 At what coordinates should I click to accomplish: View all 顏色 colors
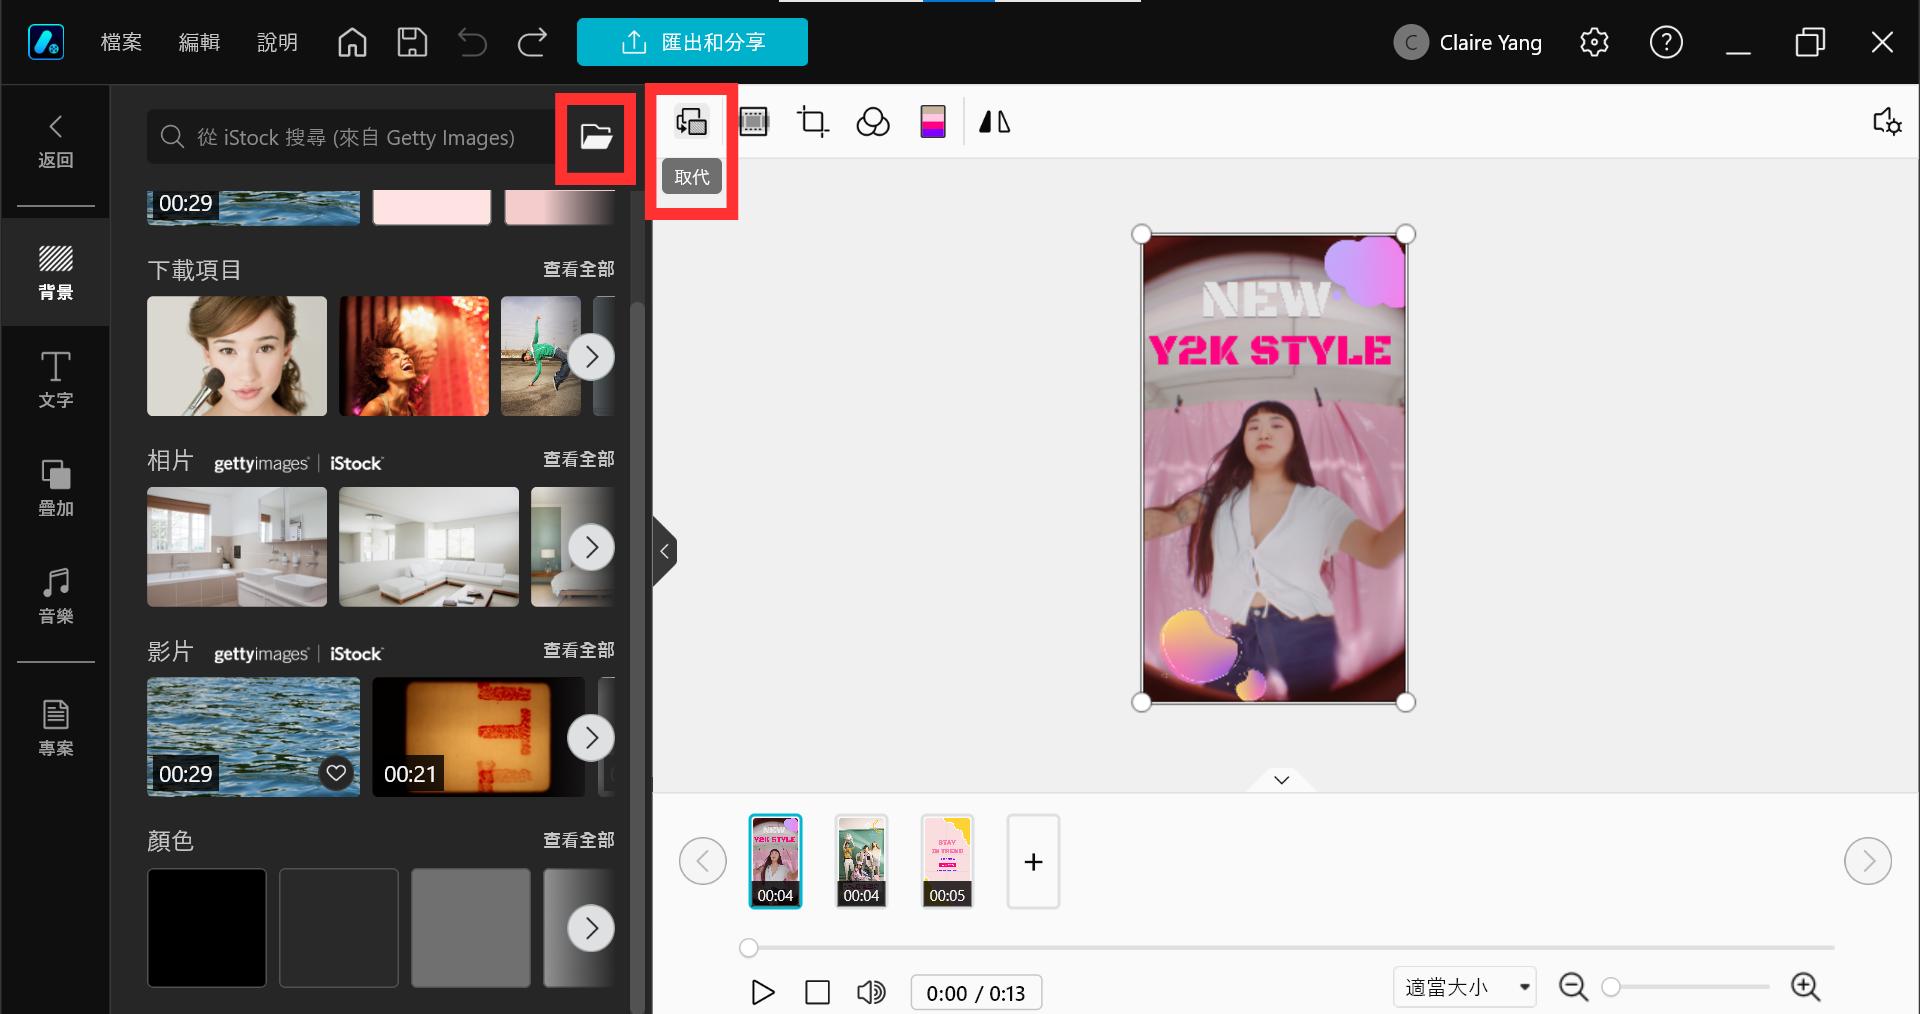[578, 840]
